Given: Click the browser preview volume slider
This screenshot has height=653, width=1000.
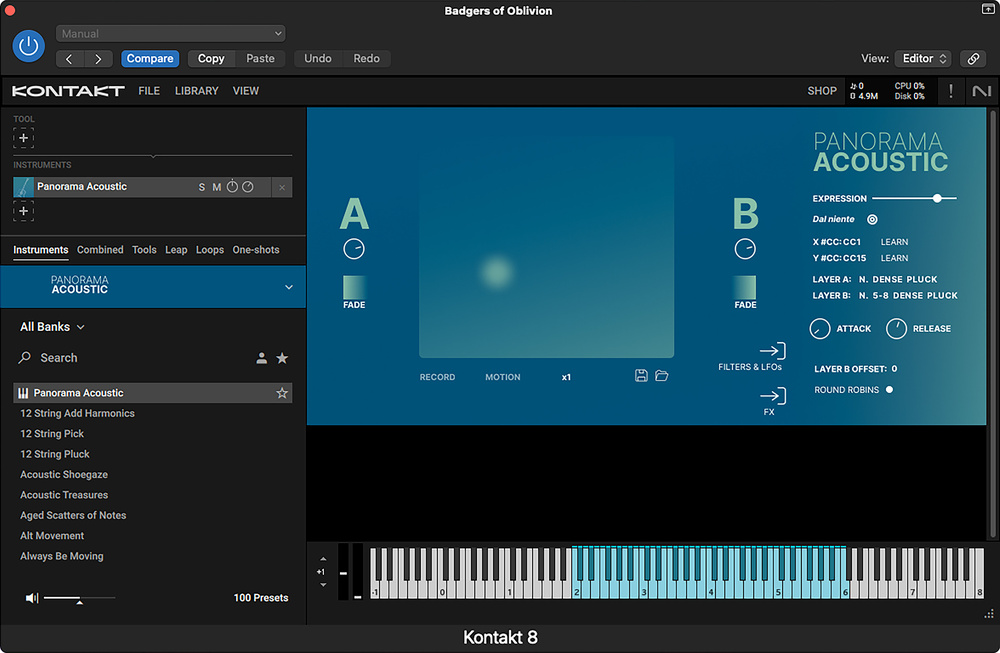Looking at the screenshot, I should coord(79,598).
